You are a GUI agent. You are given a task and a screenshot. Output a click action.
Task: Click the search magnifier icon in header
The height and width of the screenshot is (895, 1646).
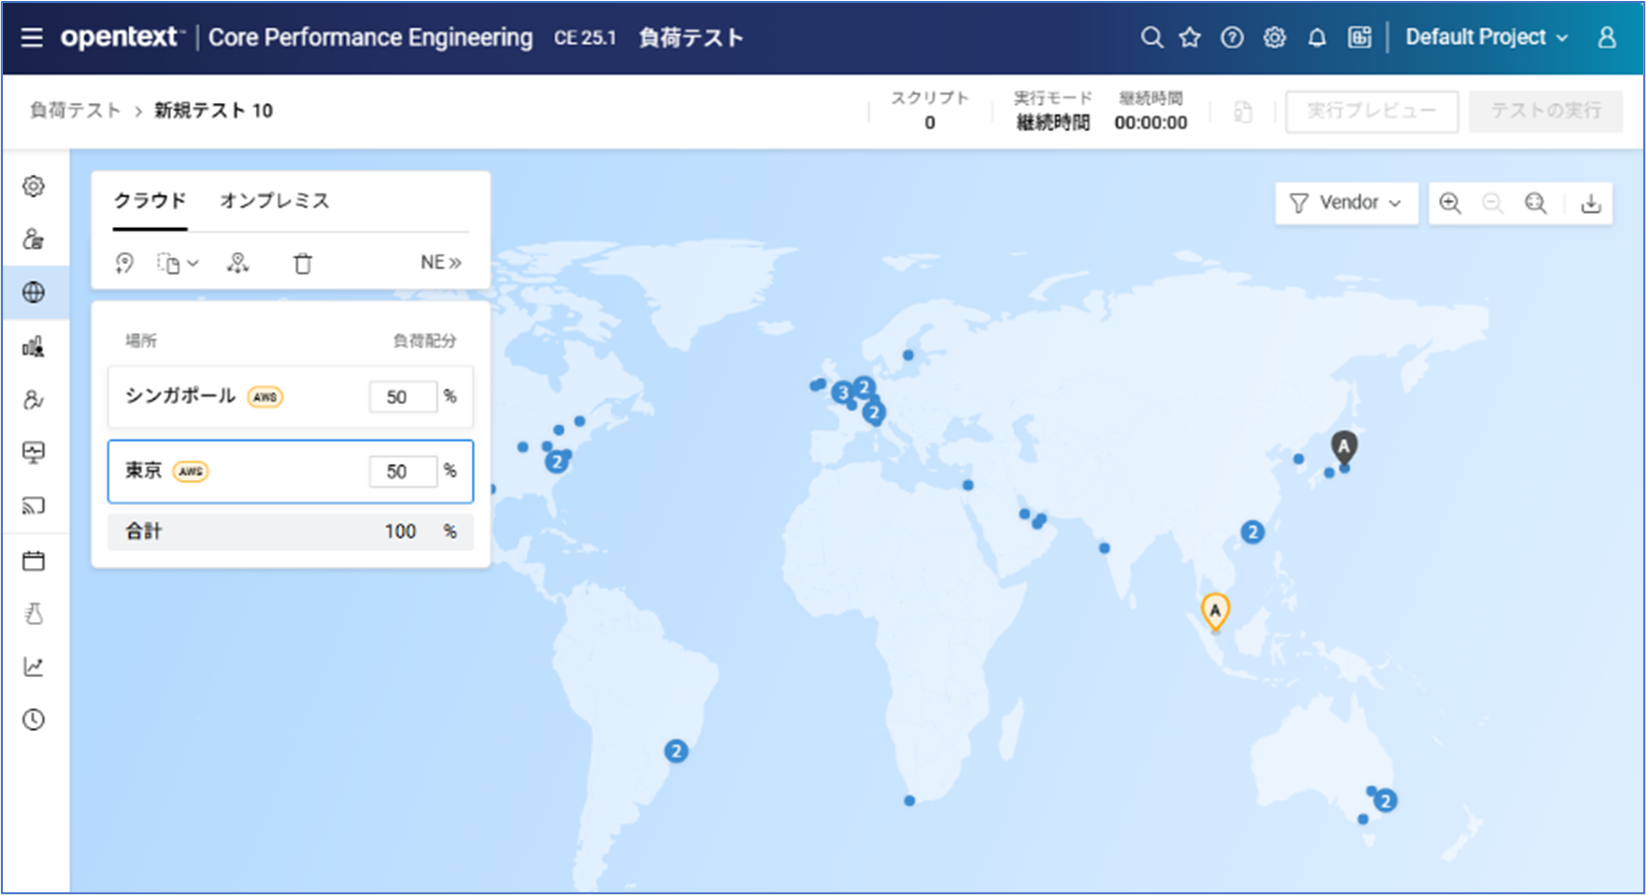pyautogui.click(x=1151, y=38)
